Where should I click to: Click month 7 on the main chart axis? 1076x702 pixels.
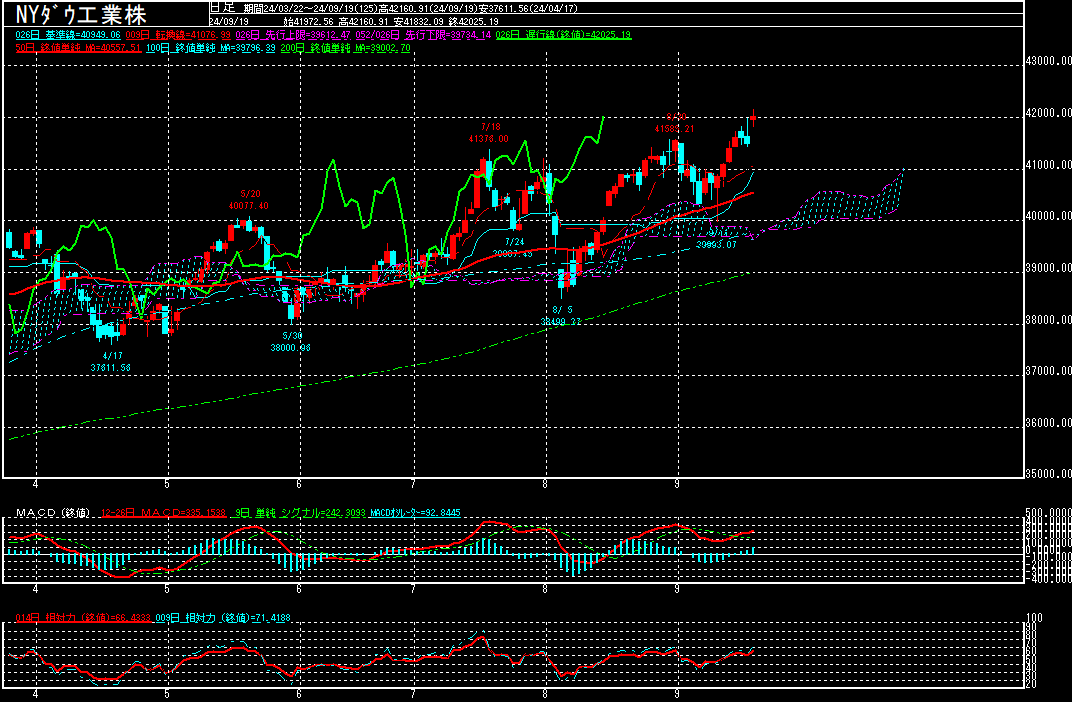(412, 484)
